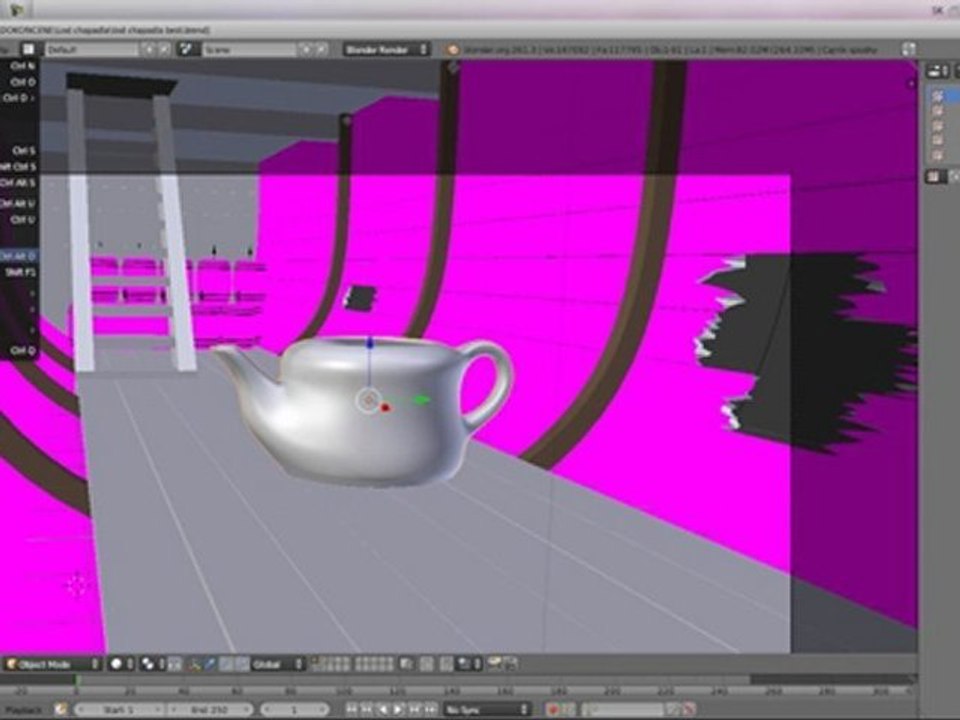Toggle proportional editing icon in 3D header
This screenshot has width=960, height=720.
pyautogui.click(x=427, y=664)
